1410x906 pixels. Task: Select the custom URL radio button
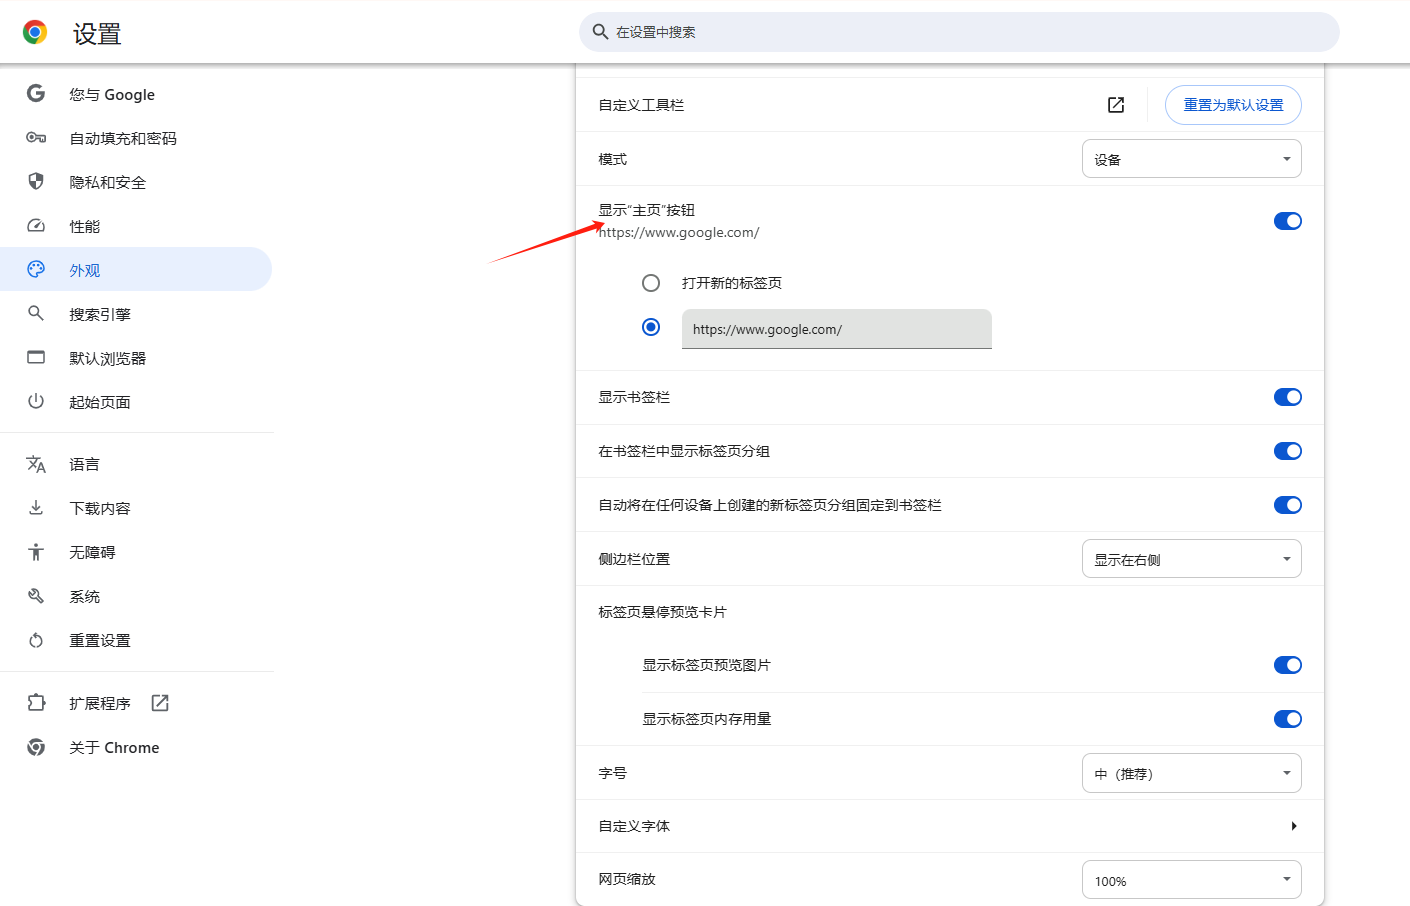coord(651,327)
